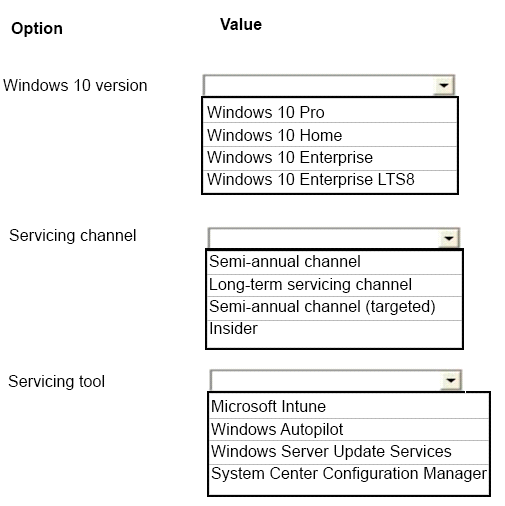Image resolution: width=505 pixels, height=506 pixels.
Task: Choose Windows 10 Enterprise
Action: click(330, 158)
